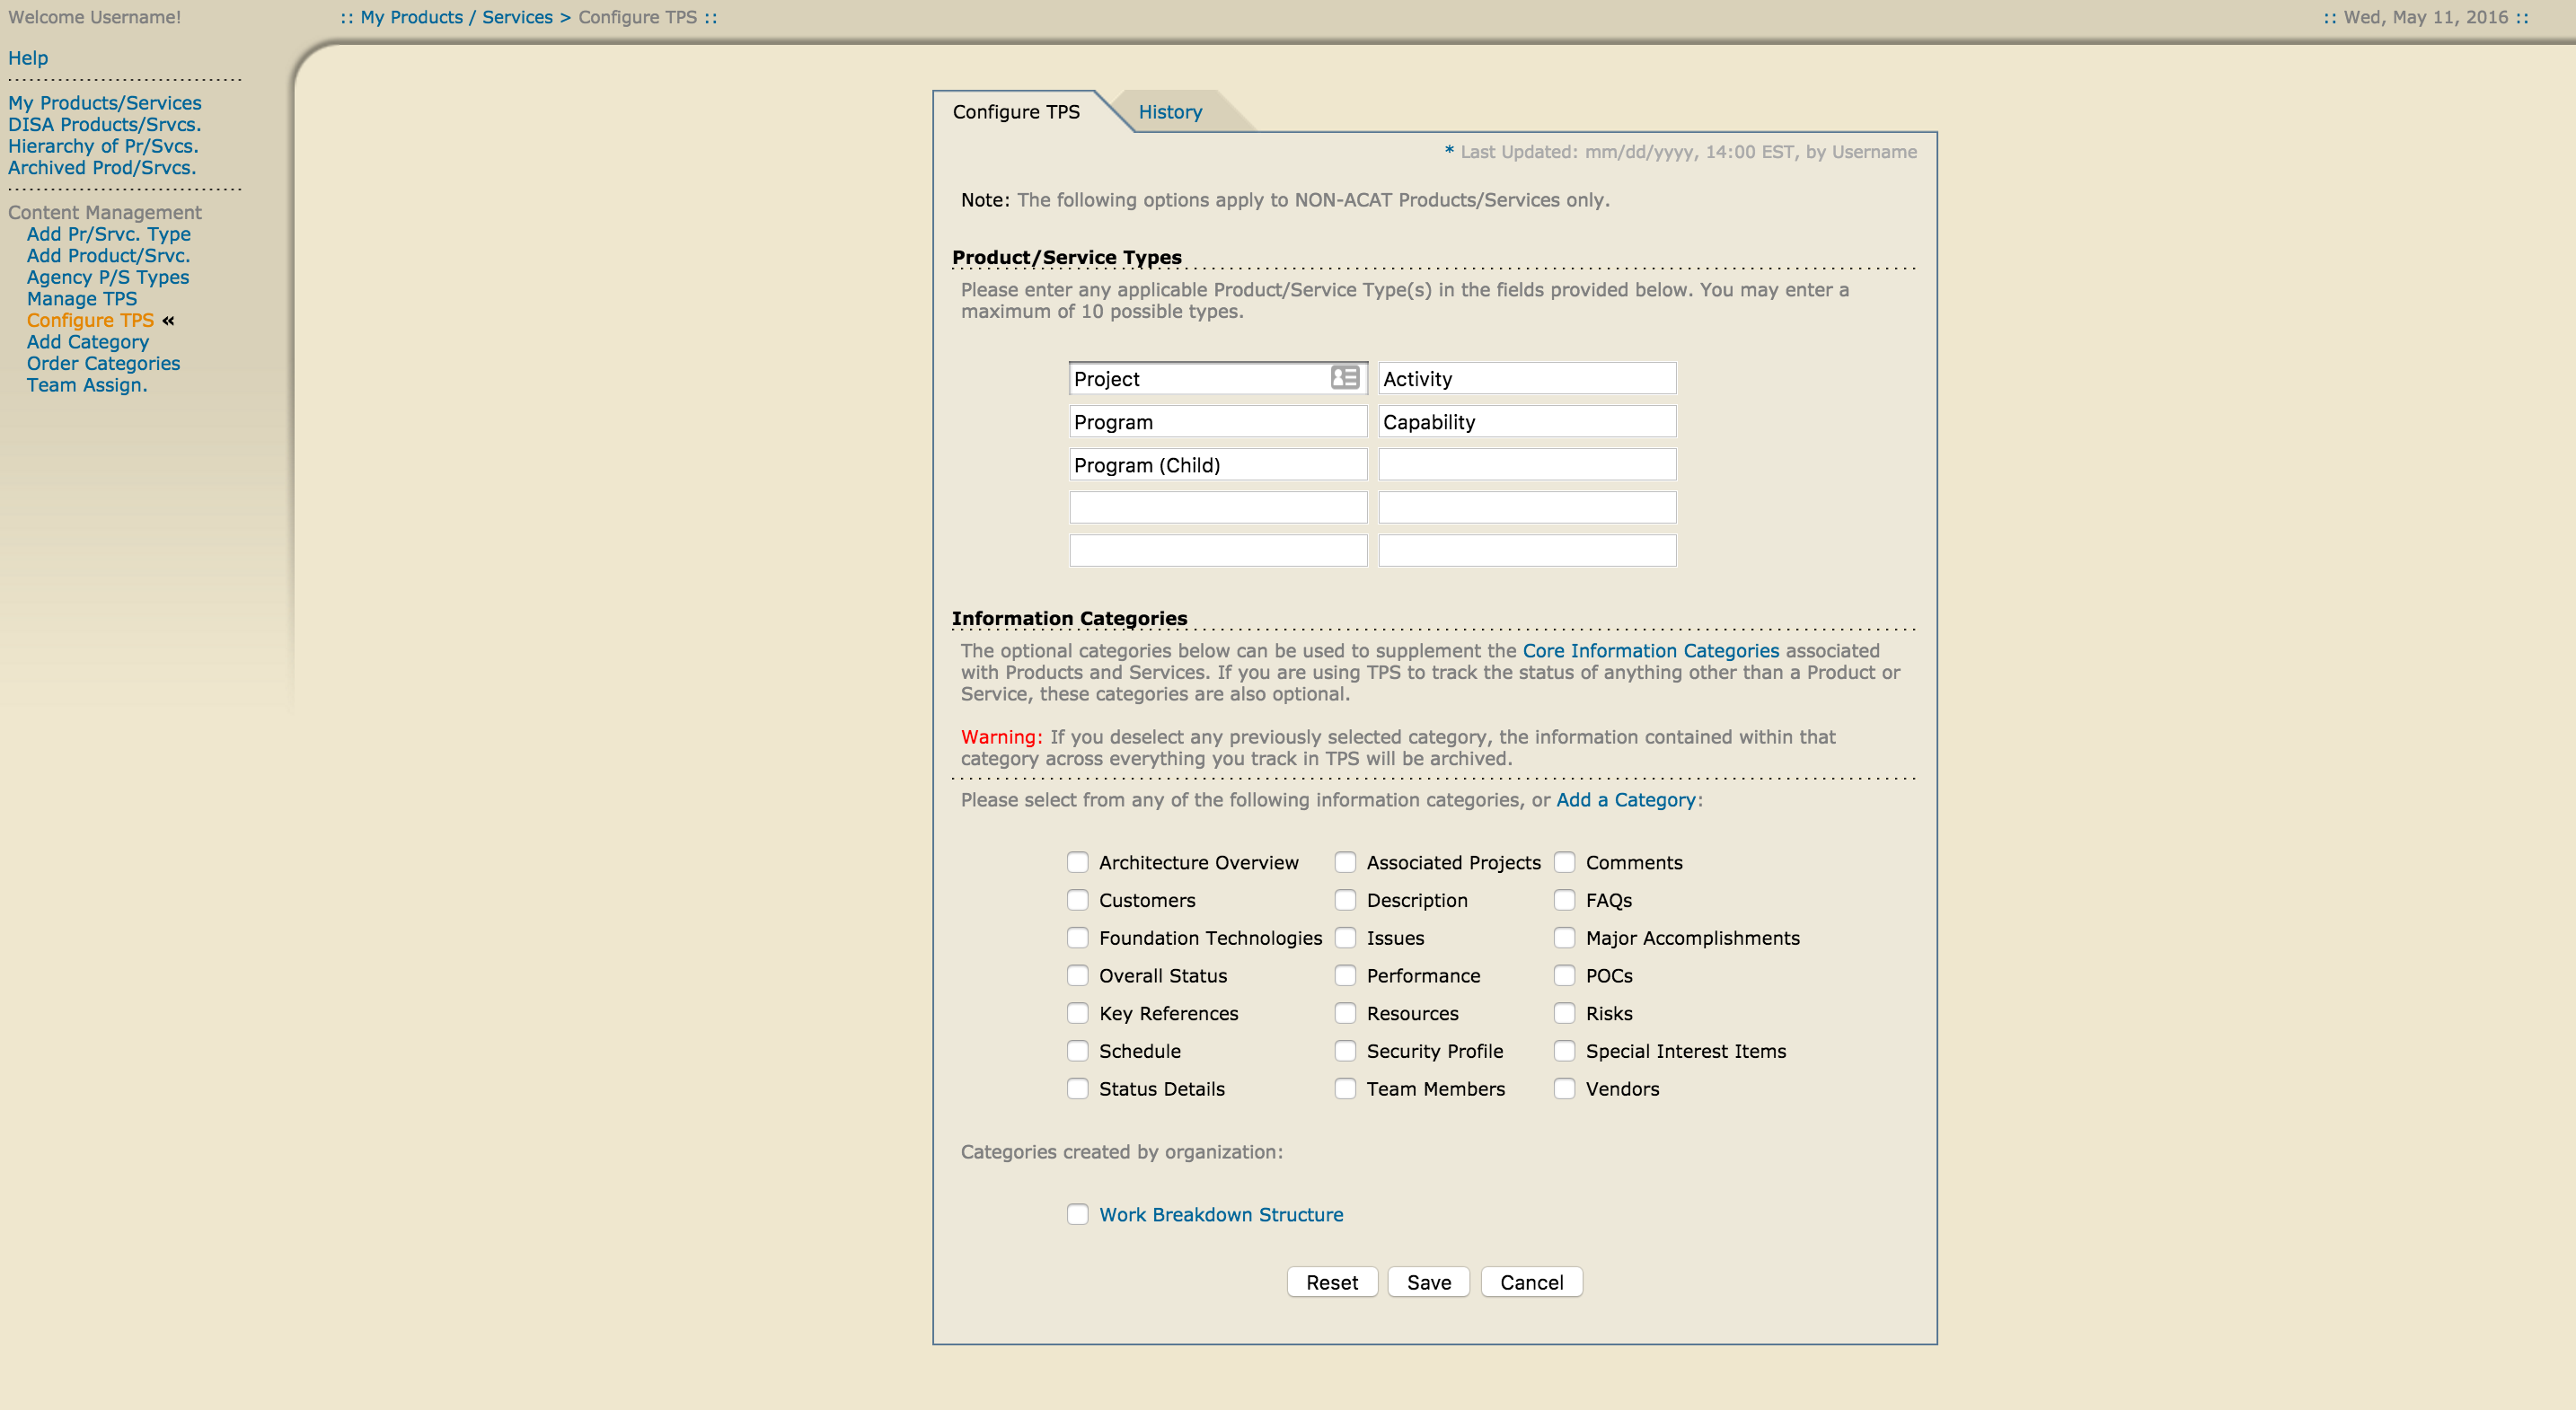Reset the configuration form
The image size is (2576, 1410).
click(x=1331, y=1282)
